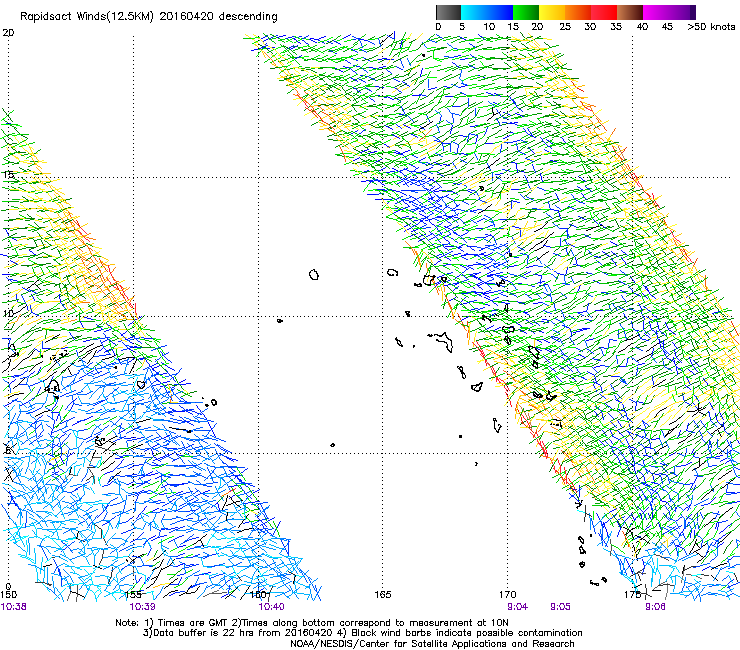
Task: Click the '45' legend scale value
Action: (667, 27)
